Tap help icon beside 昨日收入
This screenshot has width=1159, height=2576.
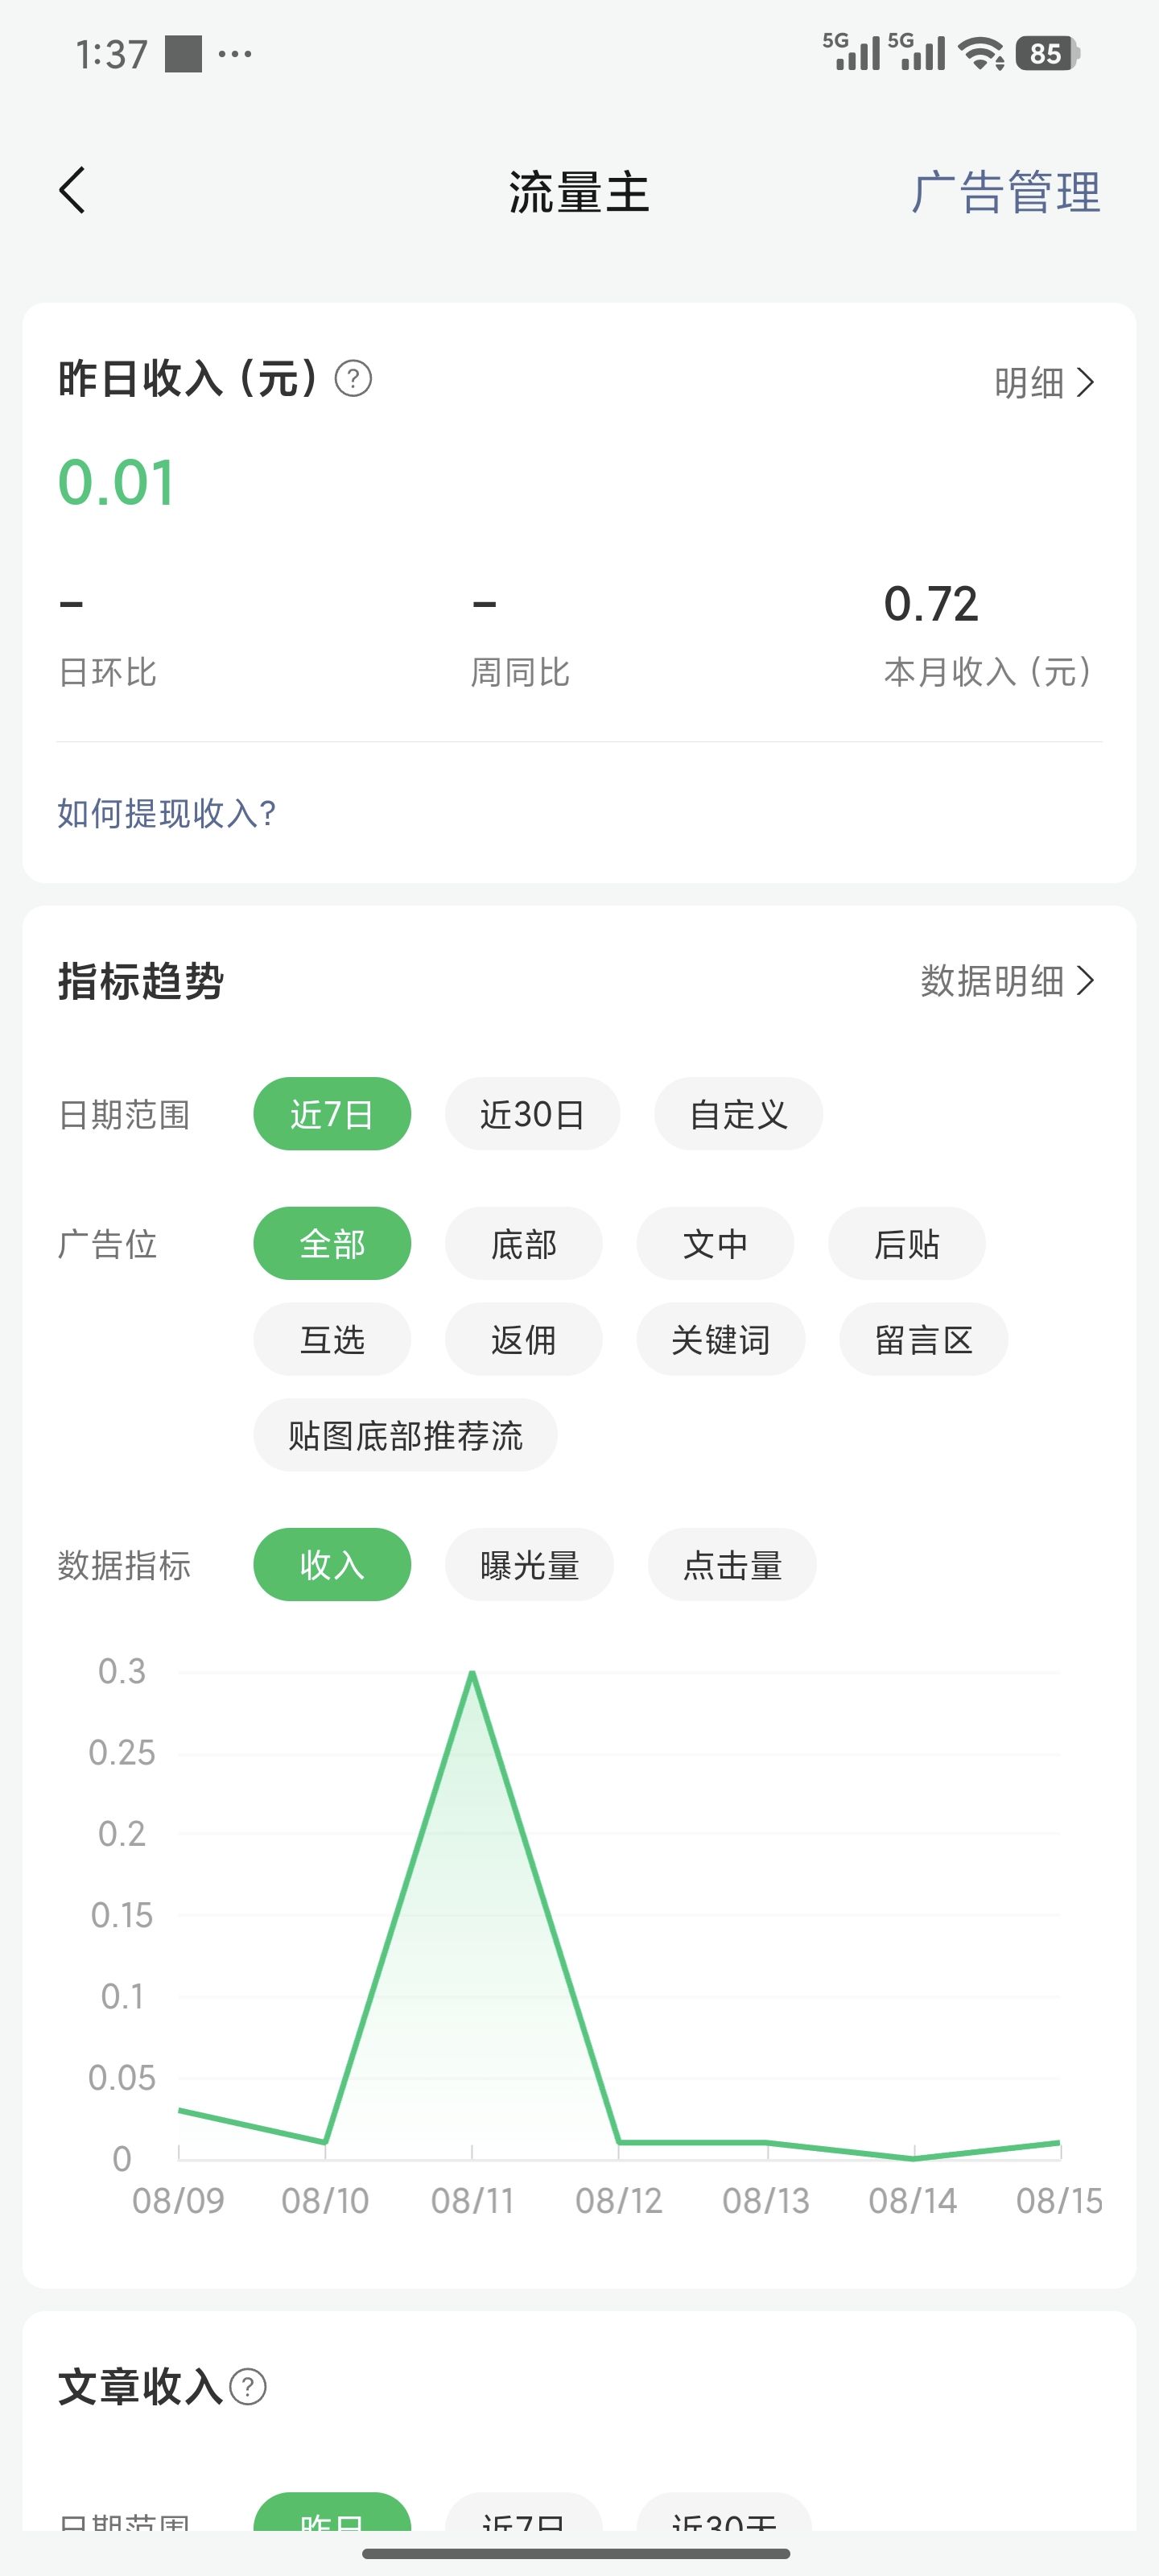click(x=353, y=379)
